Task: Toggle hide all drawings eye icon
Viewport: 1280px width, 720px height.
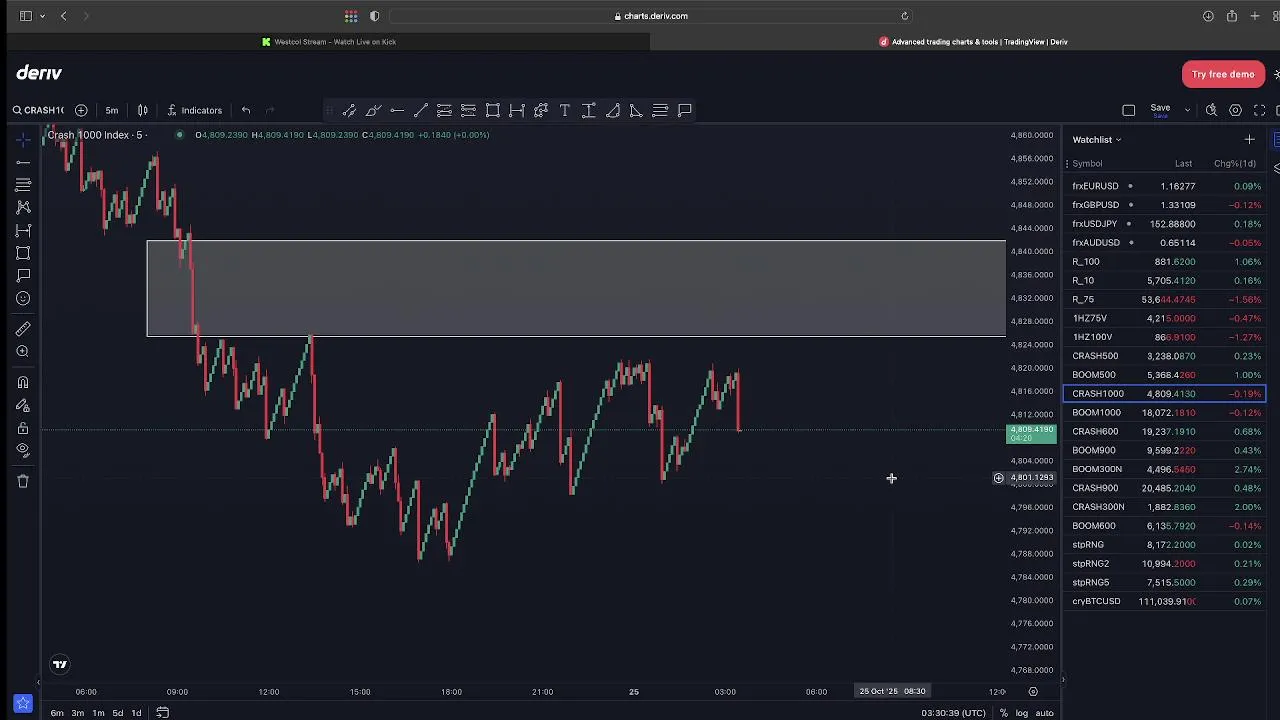Action: 23,451
